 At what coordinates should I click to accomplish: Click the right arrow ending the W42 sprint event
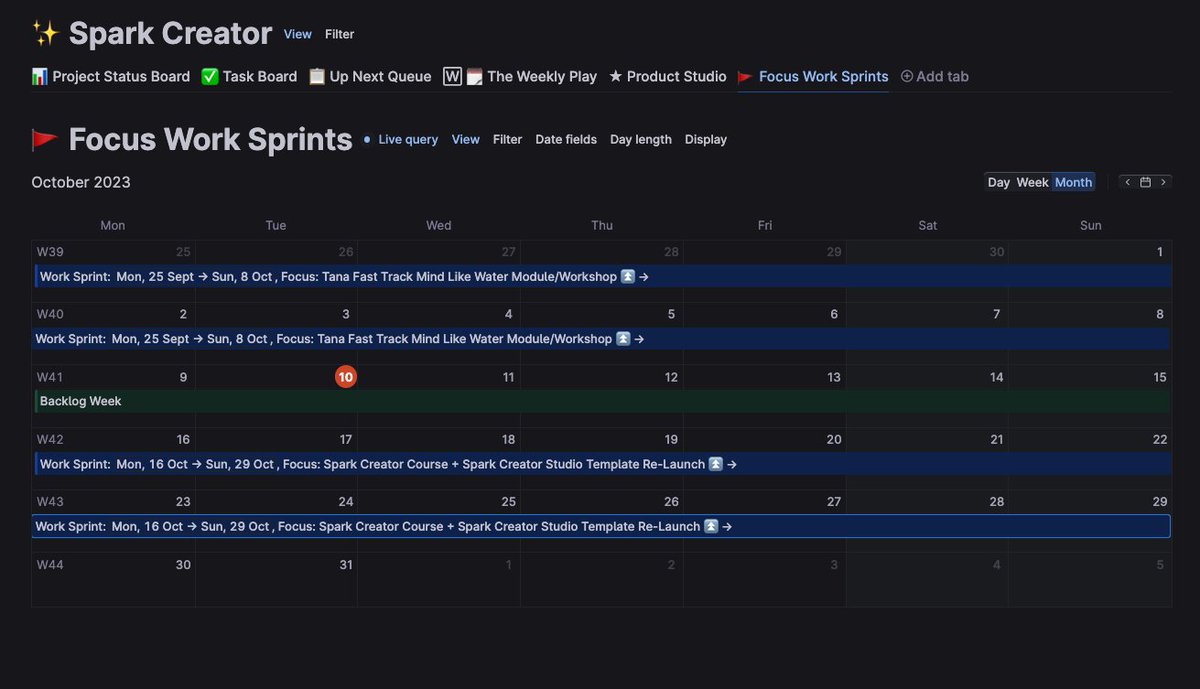click(732, 464)
